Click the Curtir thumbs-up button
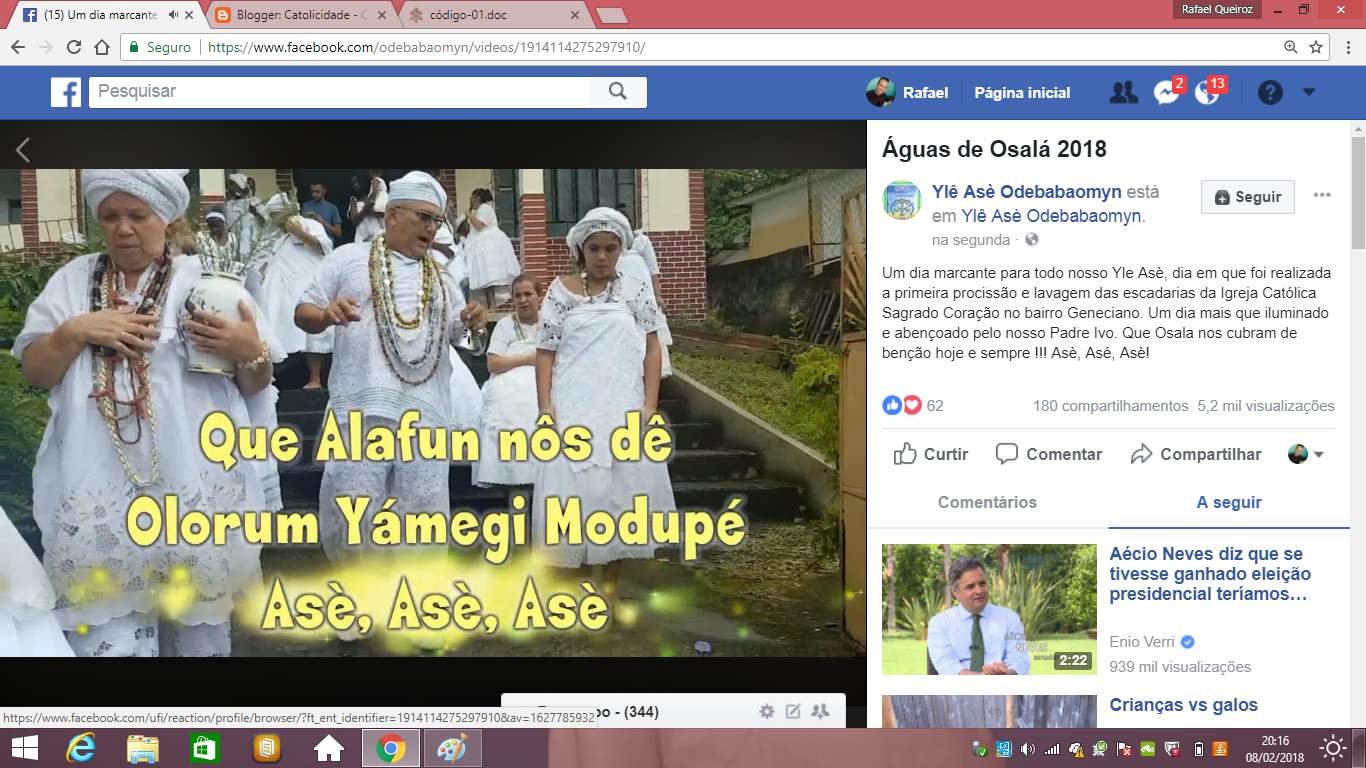1366x768 pixels. tap(931, 454)
